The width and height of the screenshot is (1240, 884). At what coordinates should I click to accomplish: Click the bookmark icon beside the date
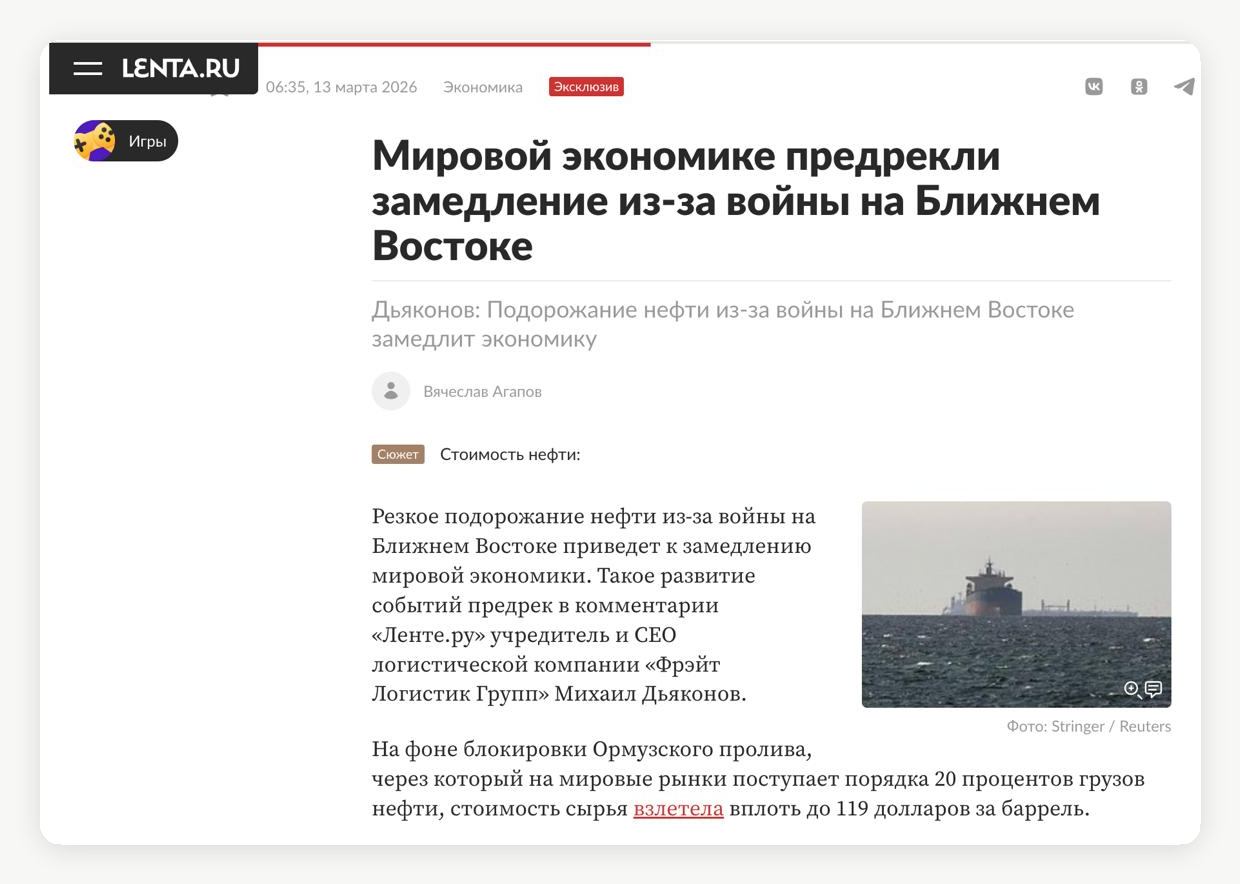point(220,92)
